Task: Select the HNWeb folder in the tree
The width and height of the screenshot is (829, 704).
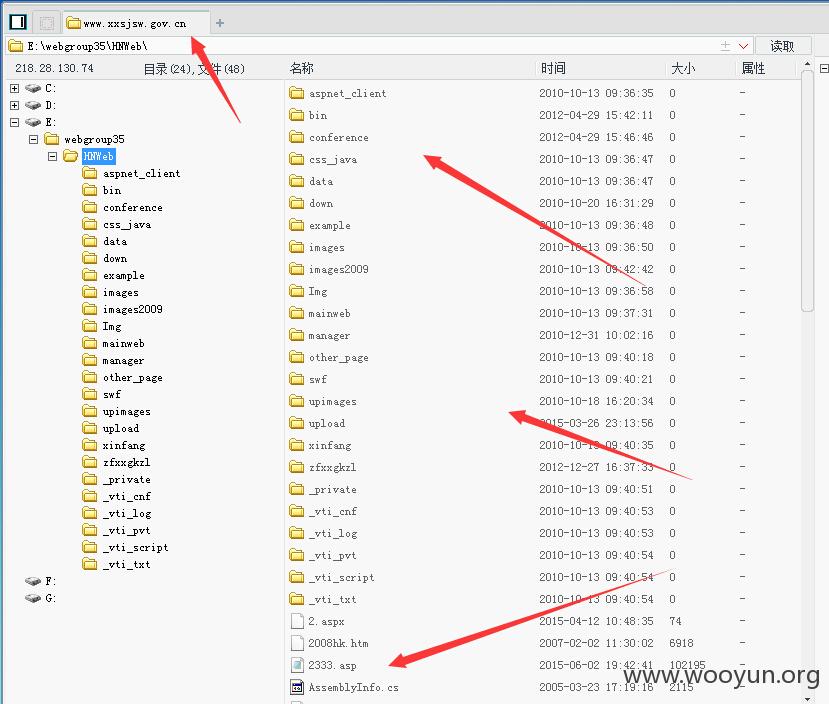Action: 98,156
